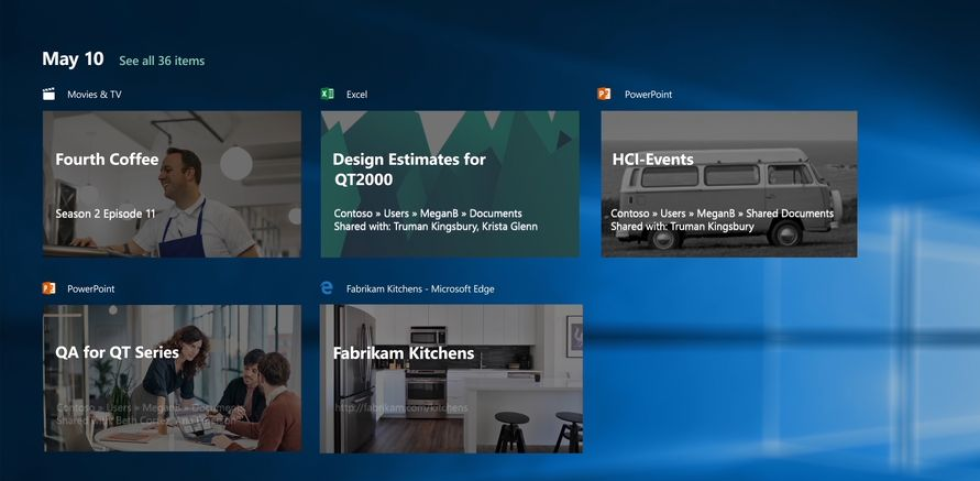Click the Fabrikam Kitchens - Microsoft Edge label
The image size is (980, 481).
[x=420, y=289]
